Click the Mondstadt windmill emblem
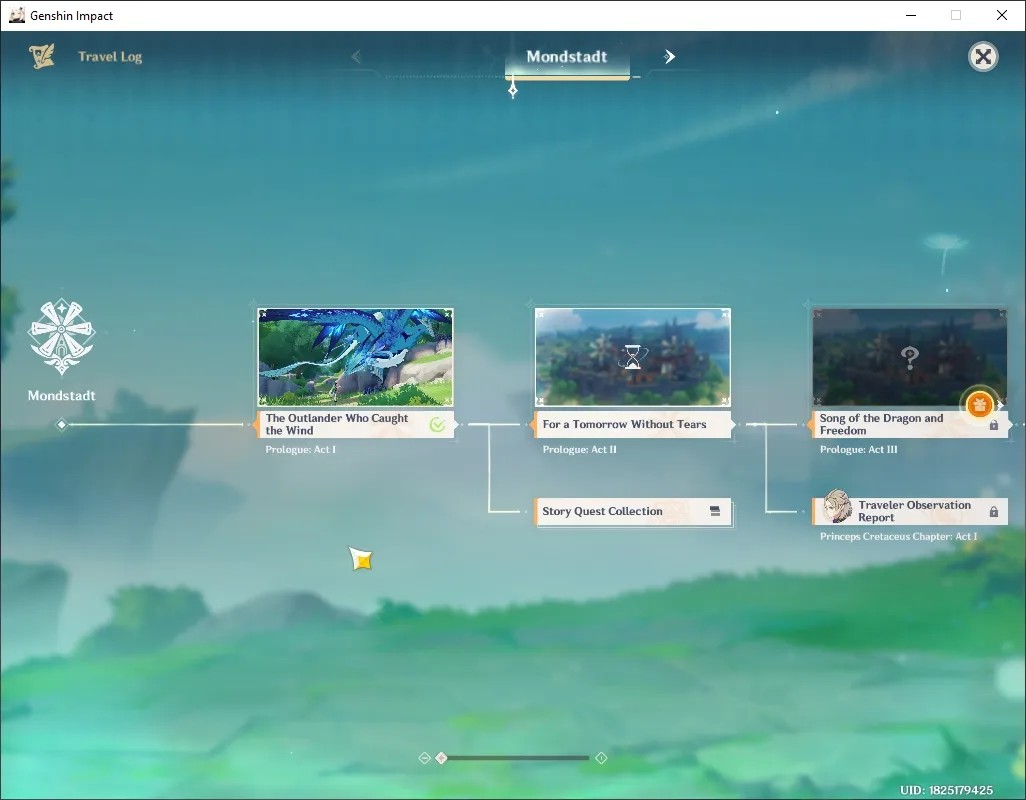This screenshot has width=1026, height=800. [62, 337]
